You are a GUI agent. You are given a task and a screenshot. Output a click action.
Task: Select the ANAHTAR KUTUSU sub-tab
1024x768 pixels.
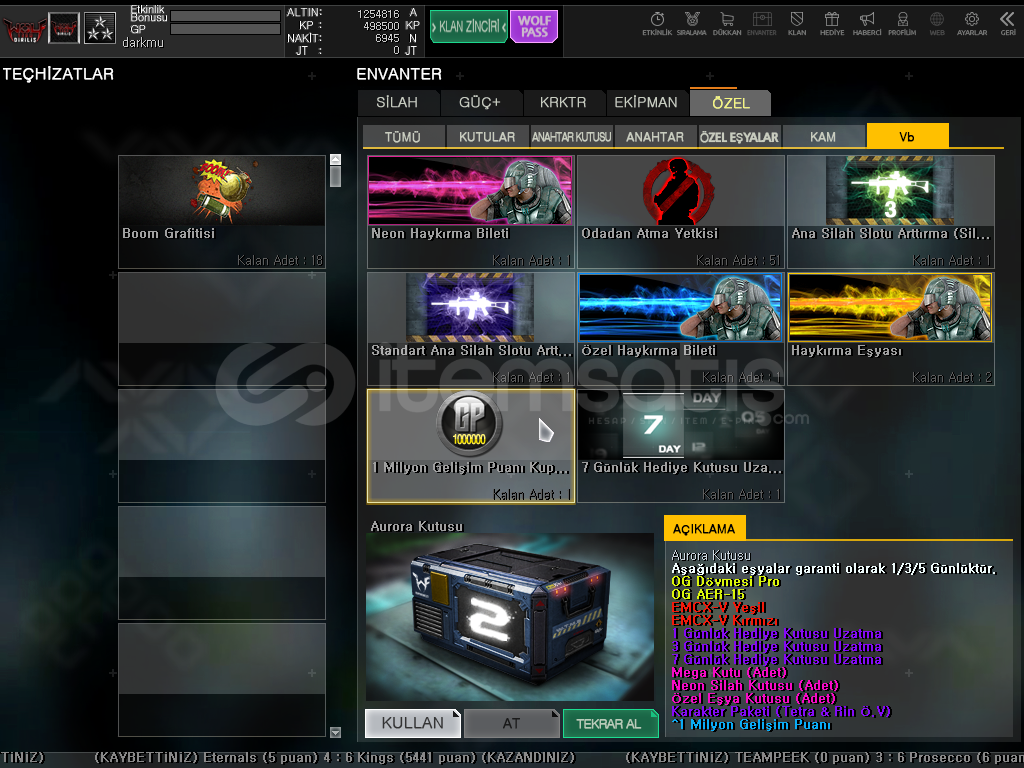tap(571, 136)
